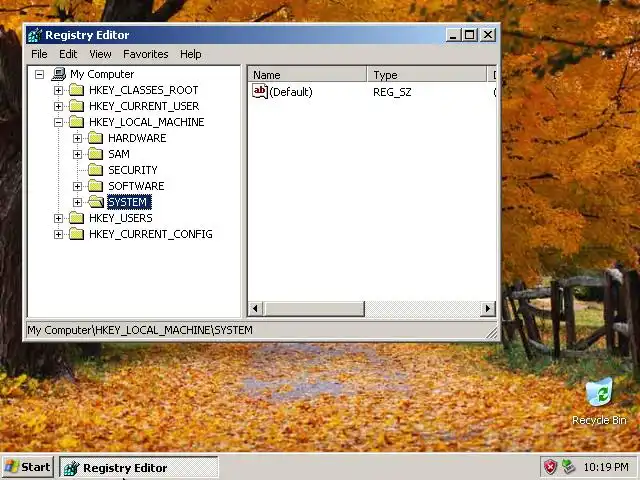The height and width of the screenshot is (480, 640).
Task: Open the File menu
Action: [x=39, y=54]
